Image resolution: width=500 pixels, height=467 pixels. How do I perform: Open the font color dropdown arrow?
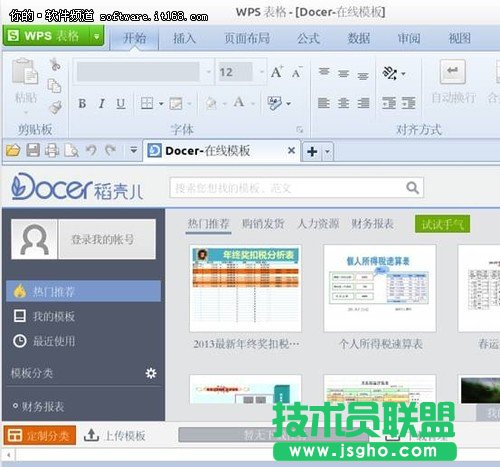pos(253,104)
